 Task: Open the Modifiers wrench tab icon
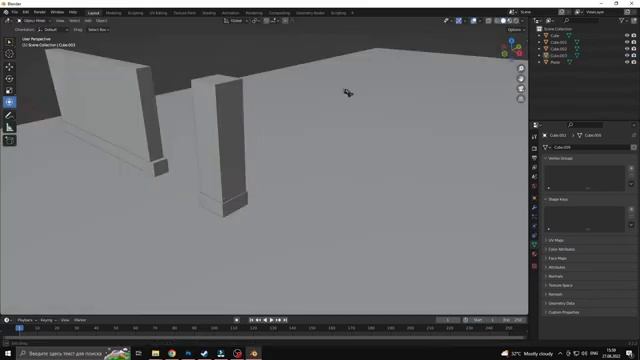[x=534, y=207]
